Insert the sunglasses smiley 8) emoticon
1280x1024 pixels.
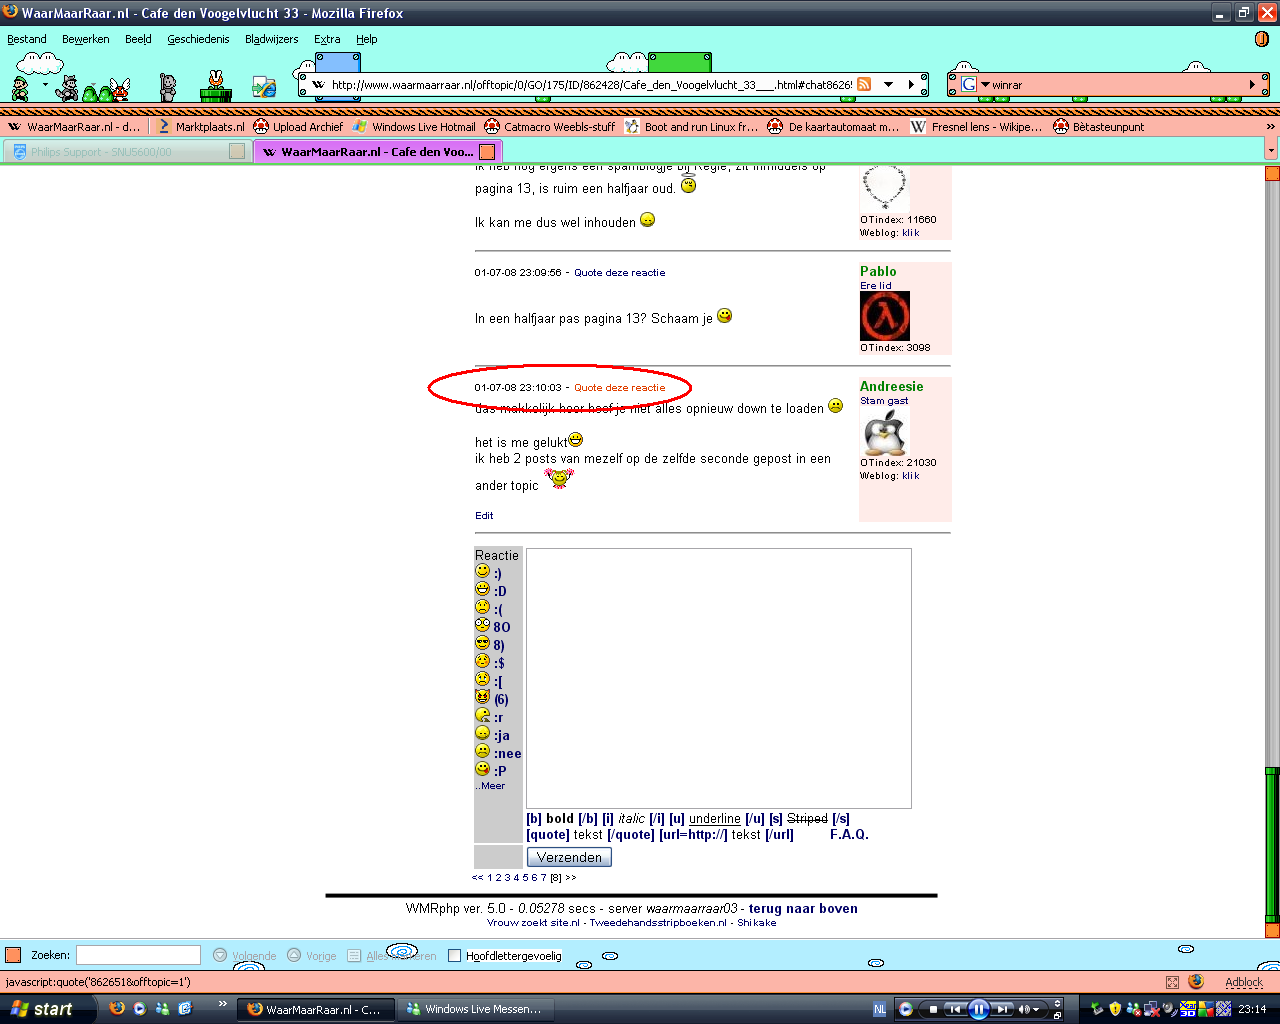[483, 644]
